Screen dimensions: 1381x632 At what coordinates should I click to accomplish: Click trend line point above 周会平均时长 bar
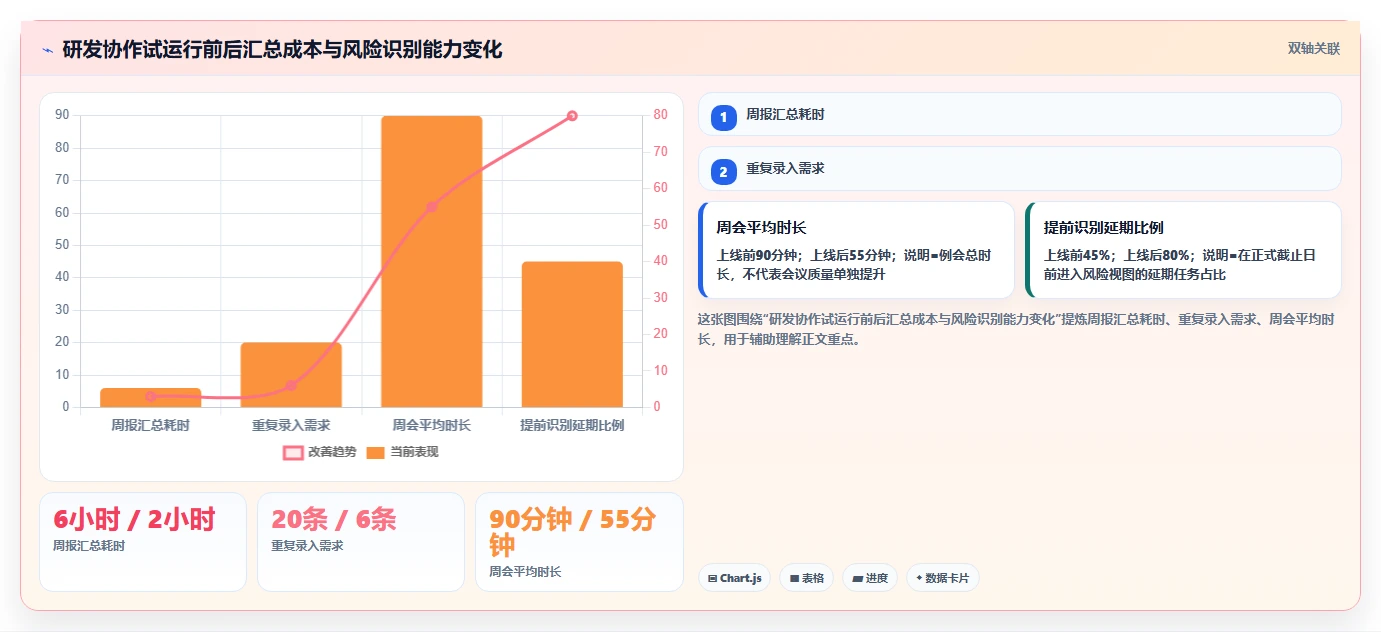432,207
